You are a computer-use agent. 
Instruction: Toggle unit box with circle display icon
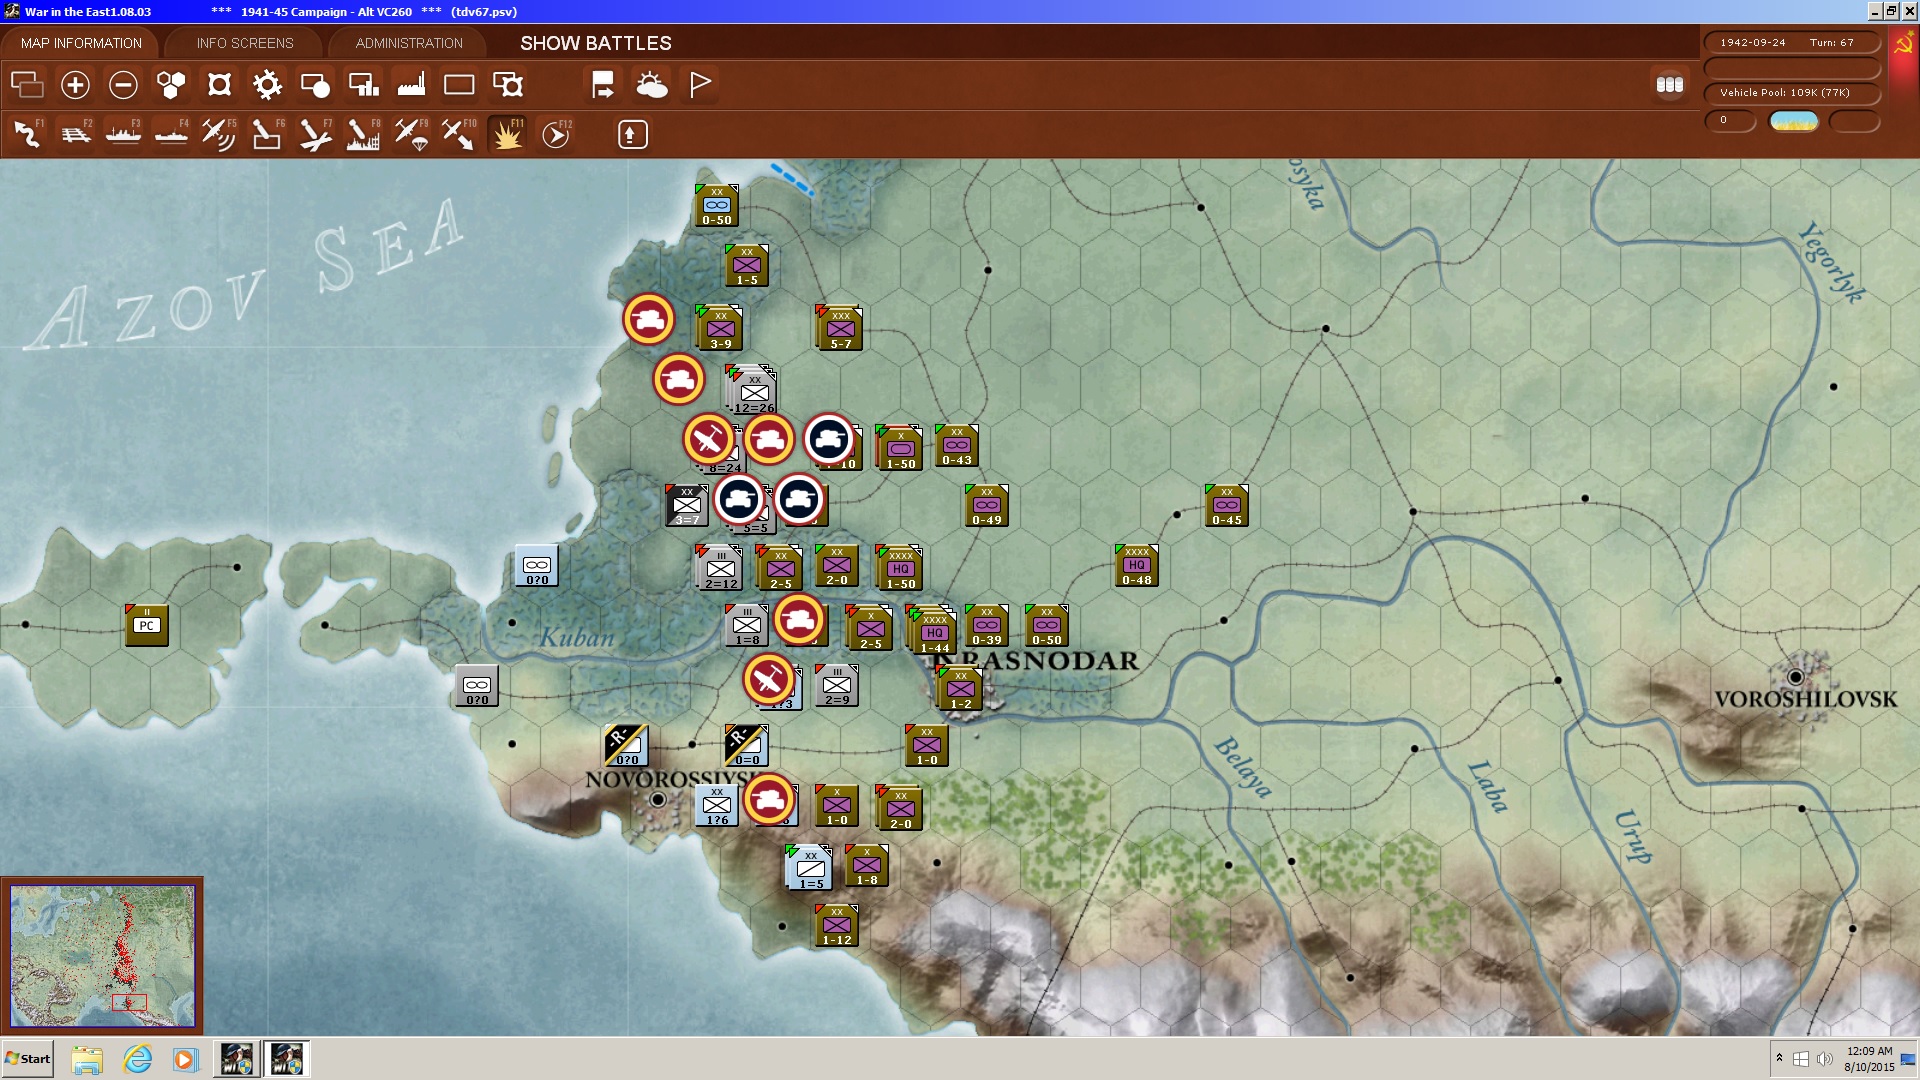click(315, 85)
